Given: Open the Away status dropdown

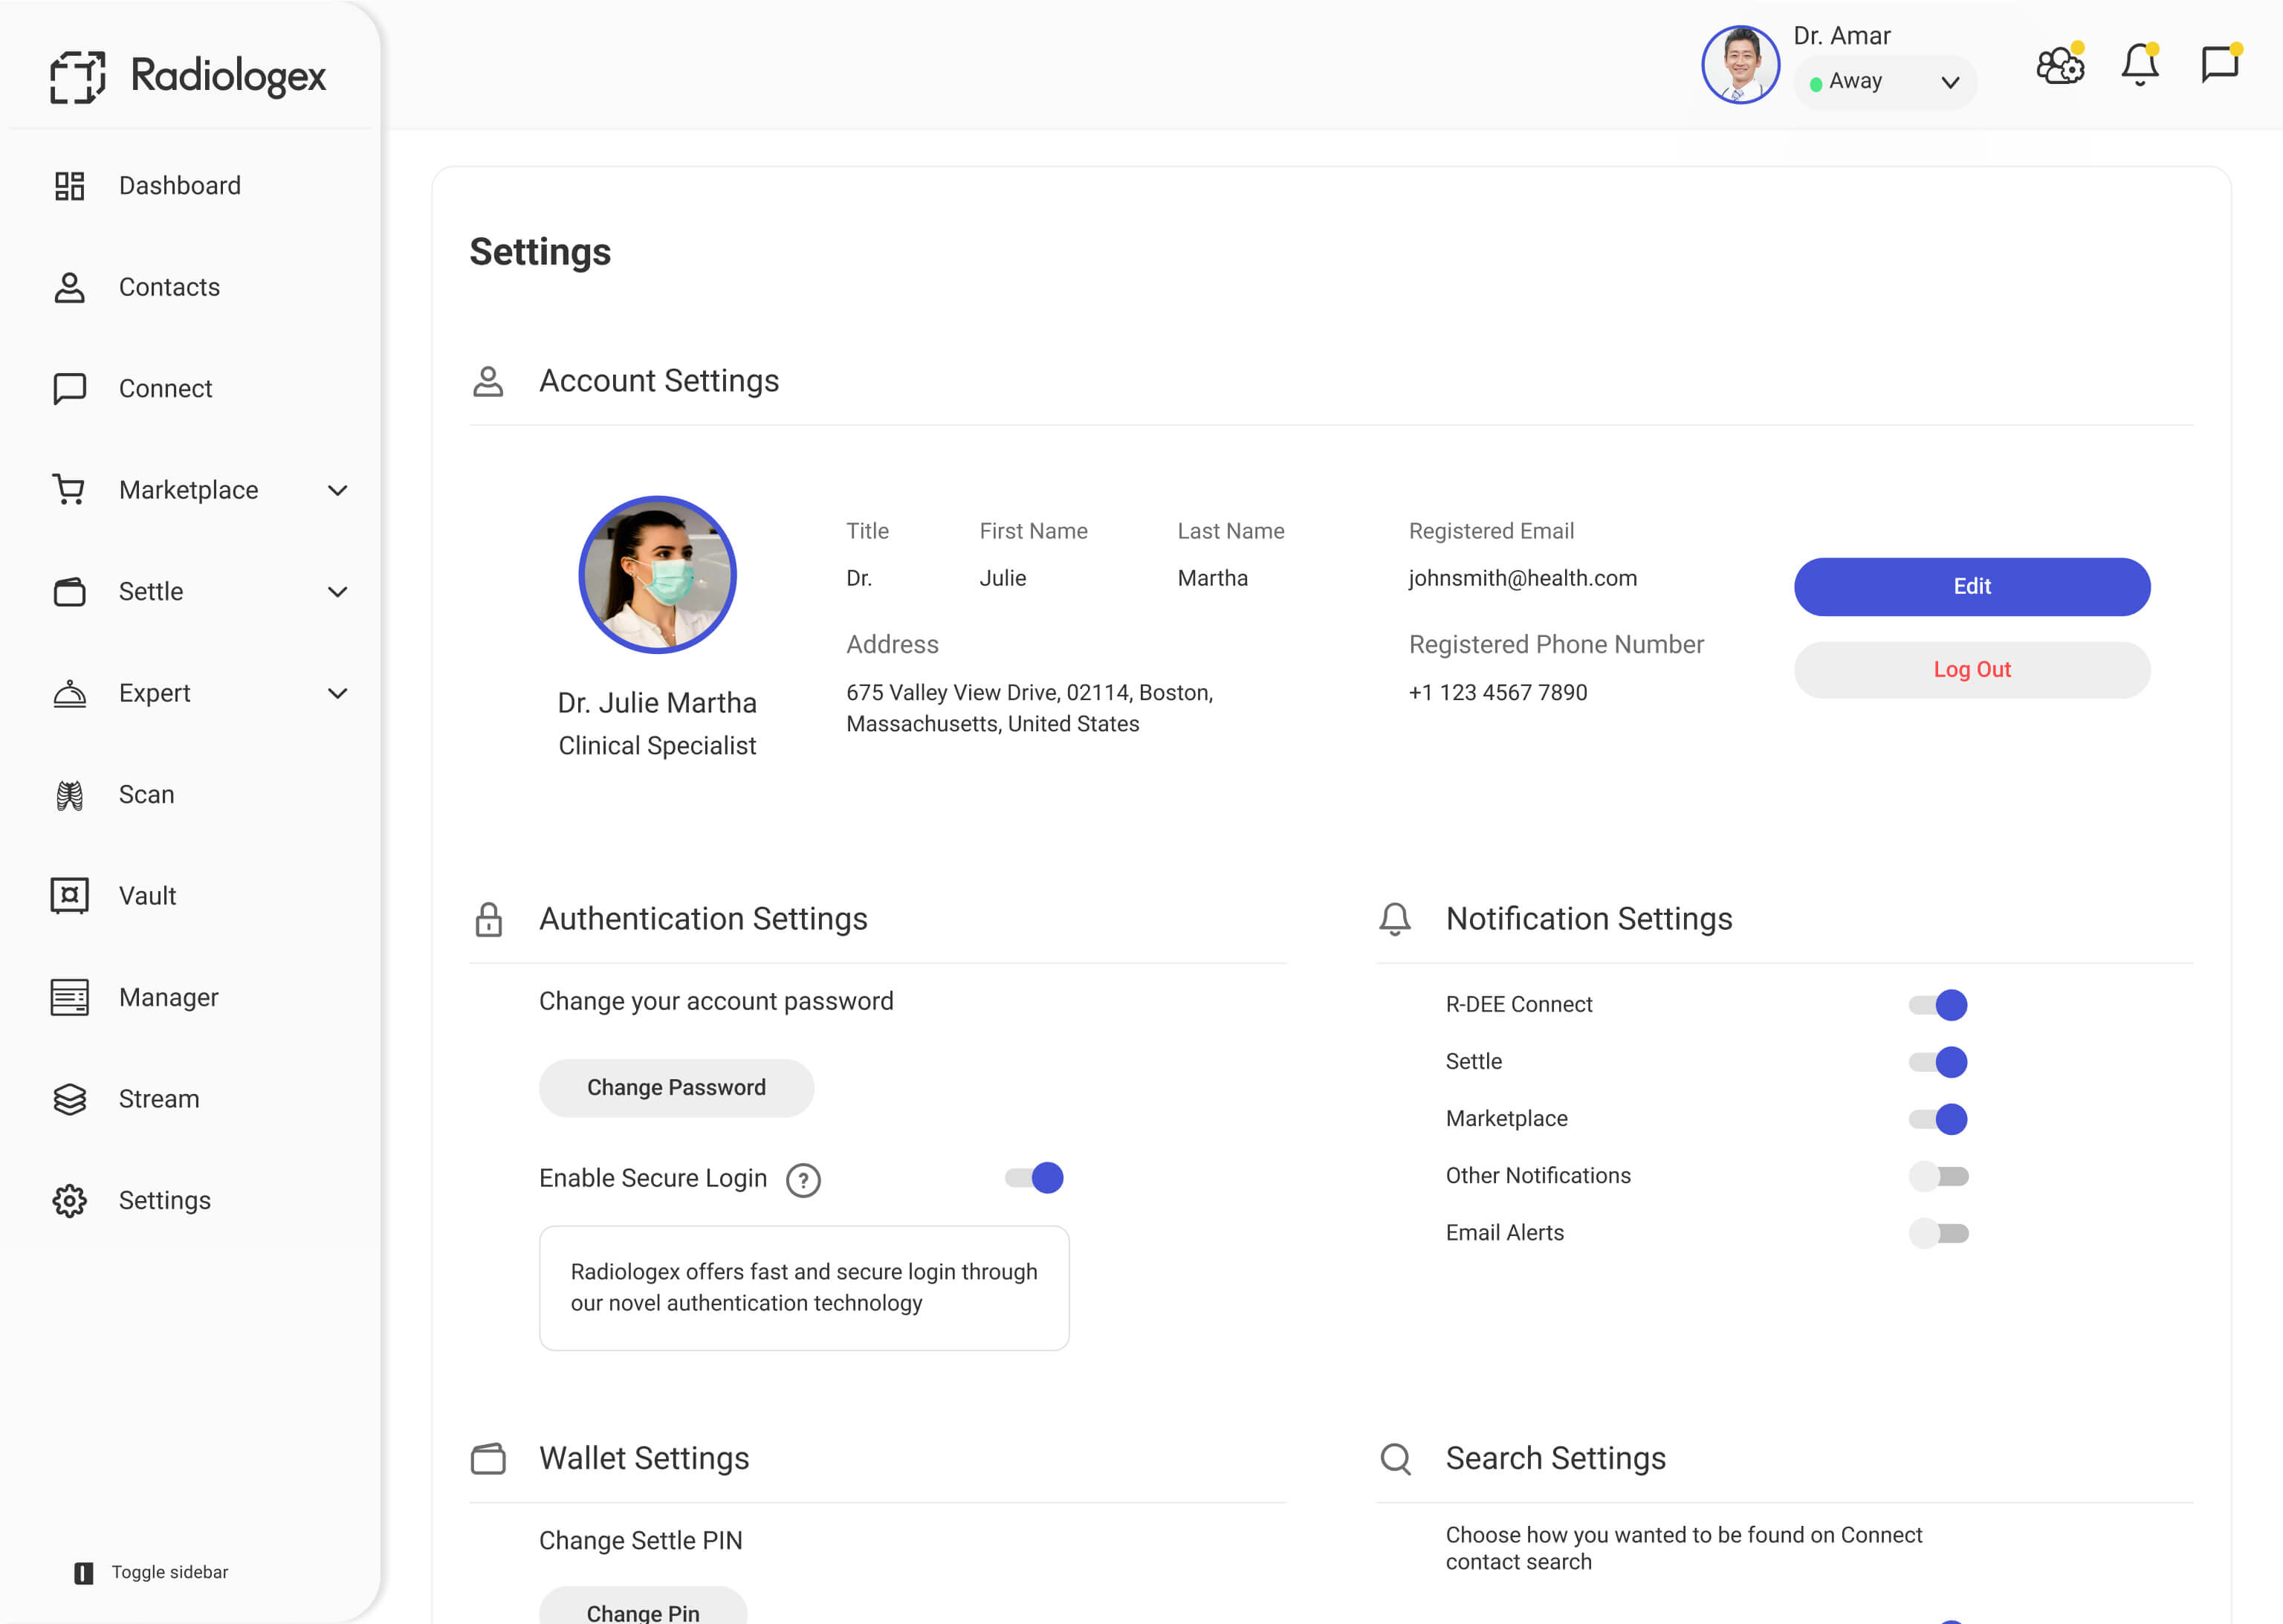Looking at the screenshot, I should 1884,82.
